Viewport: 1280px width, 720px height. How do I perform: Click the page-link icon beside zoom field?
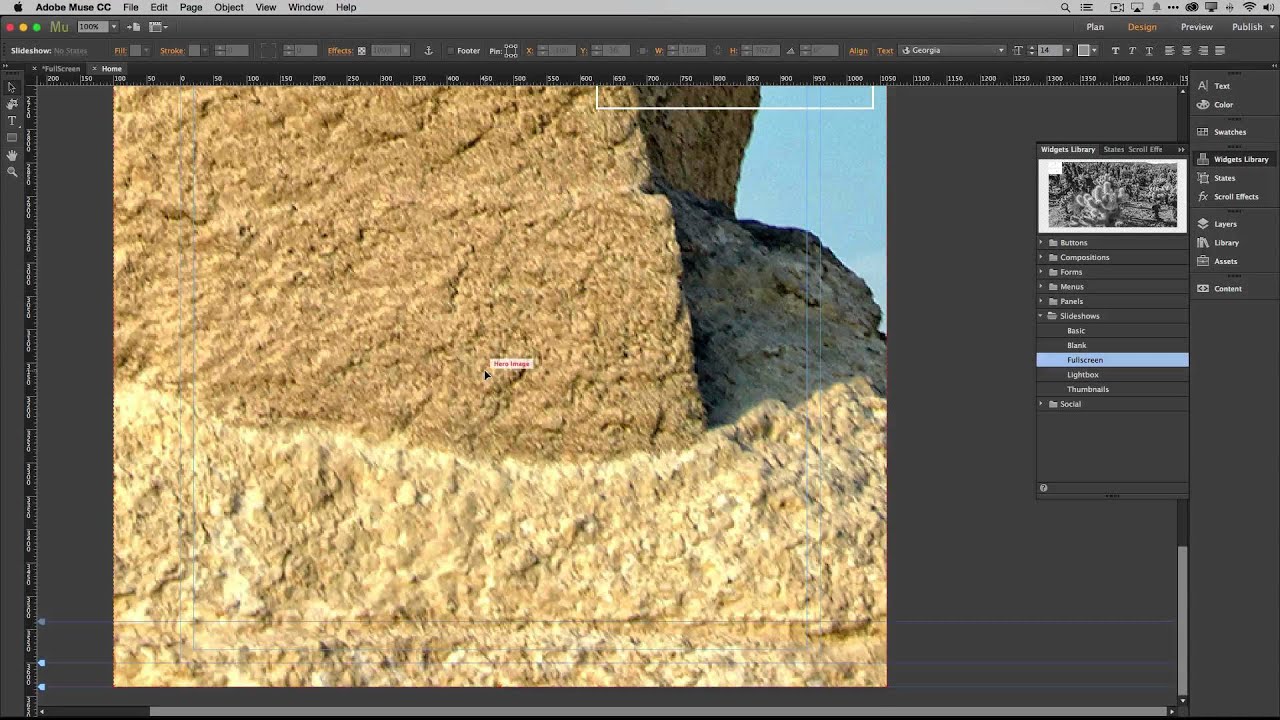click(x=133, y=26)
